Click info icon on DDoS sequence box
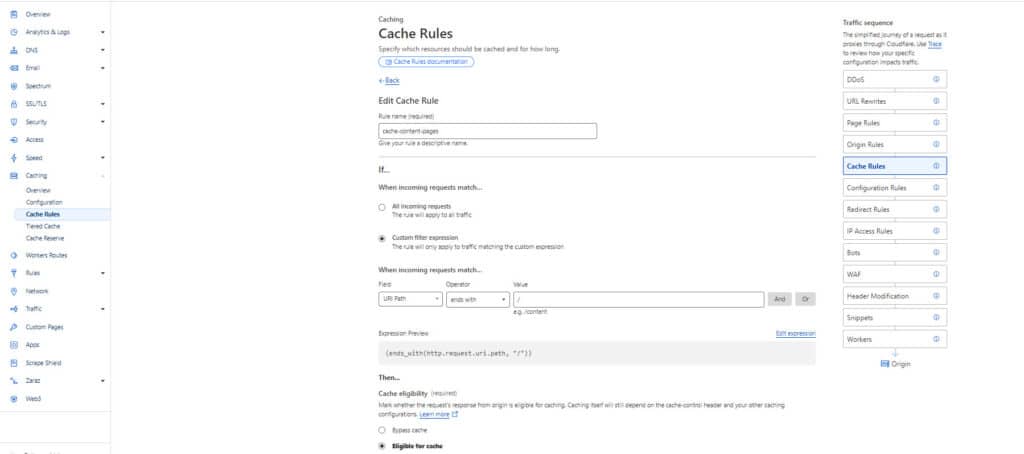 (x=936, y=79)
